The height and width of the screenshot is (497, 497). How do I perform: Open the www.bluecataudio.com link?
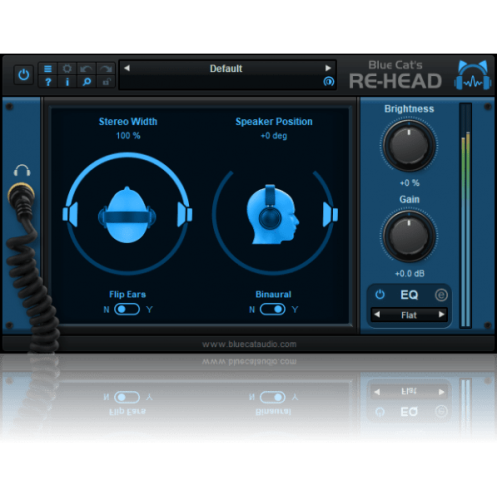(x=249, y=344)
